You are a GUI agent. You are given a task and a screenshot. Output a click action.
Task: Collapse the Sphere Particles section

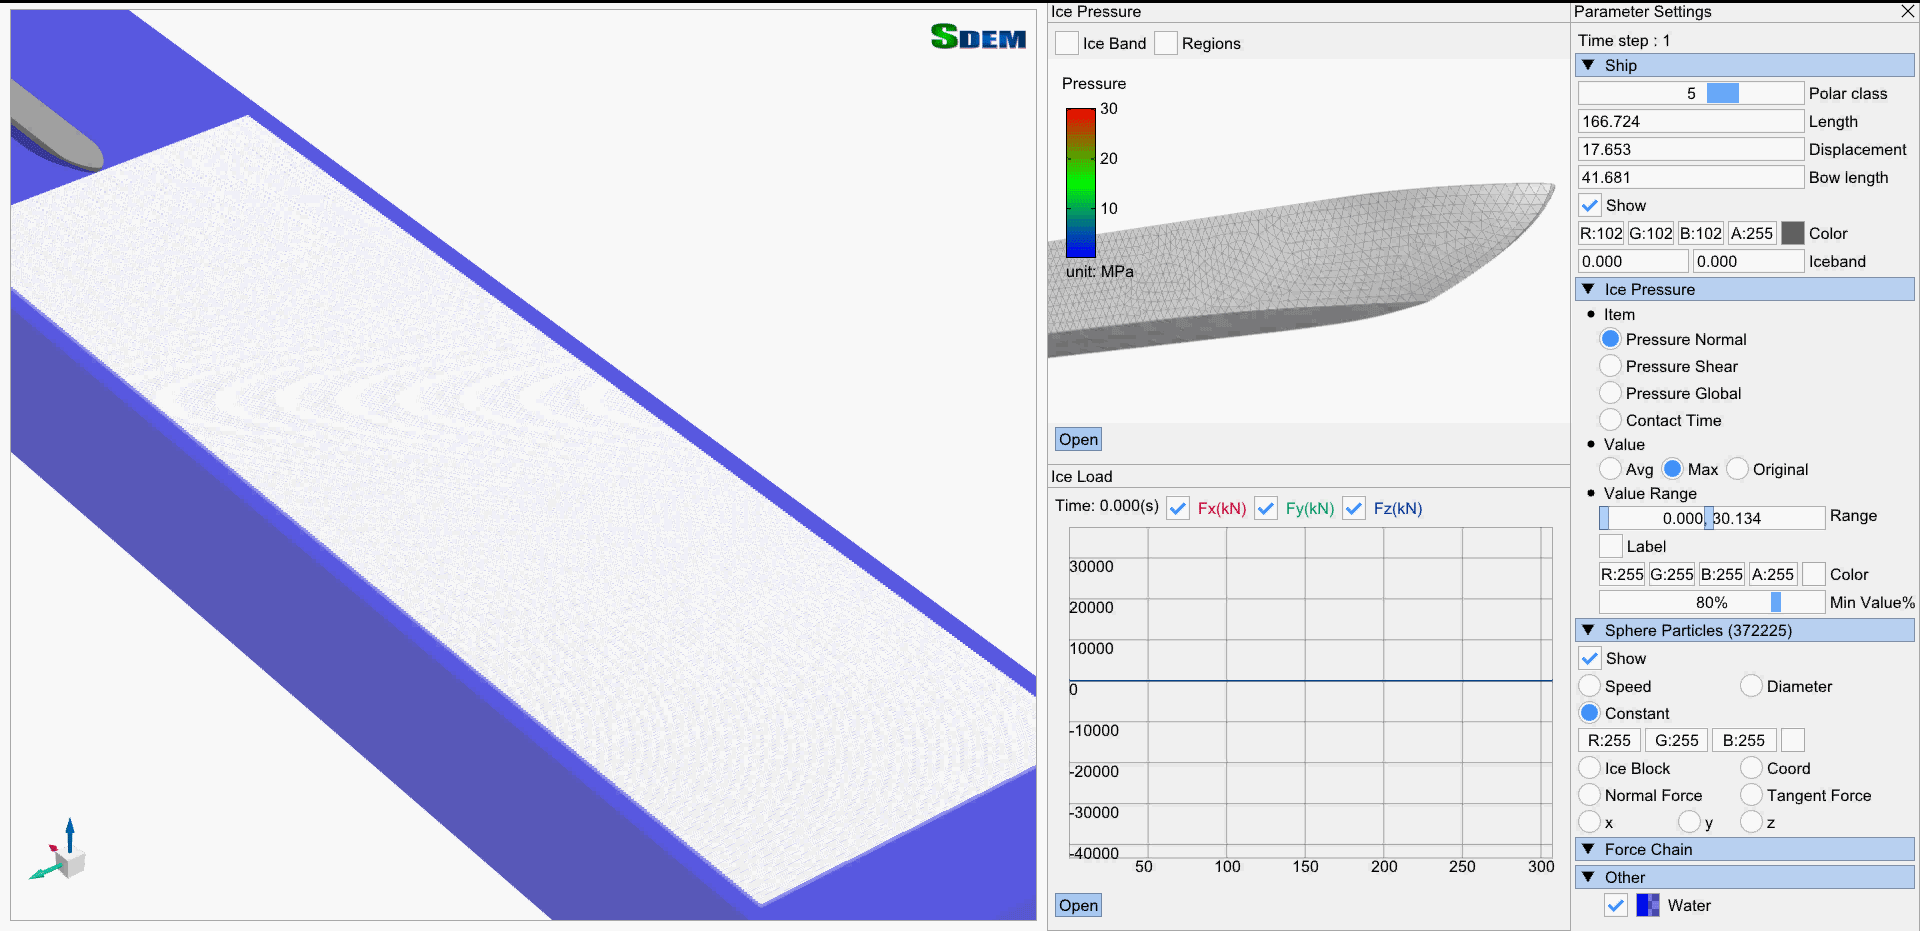[1588, 630]
